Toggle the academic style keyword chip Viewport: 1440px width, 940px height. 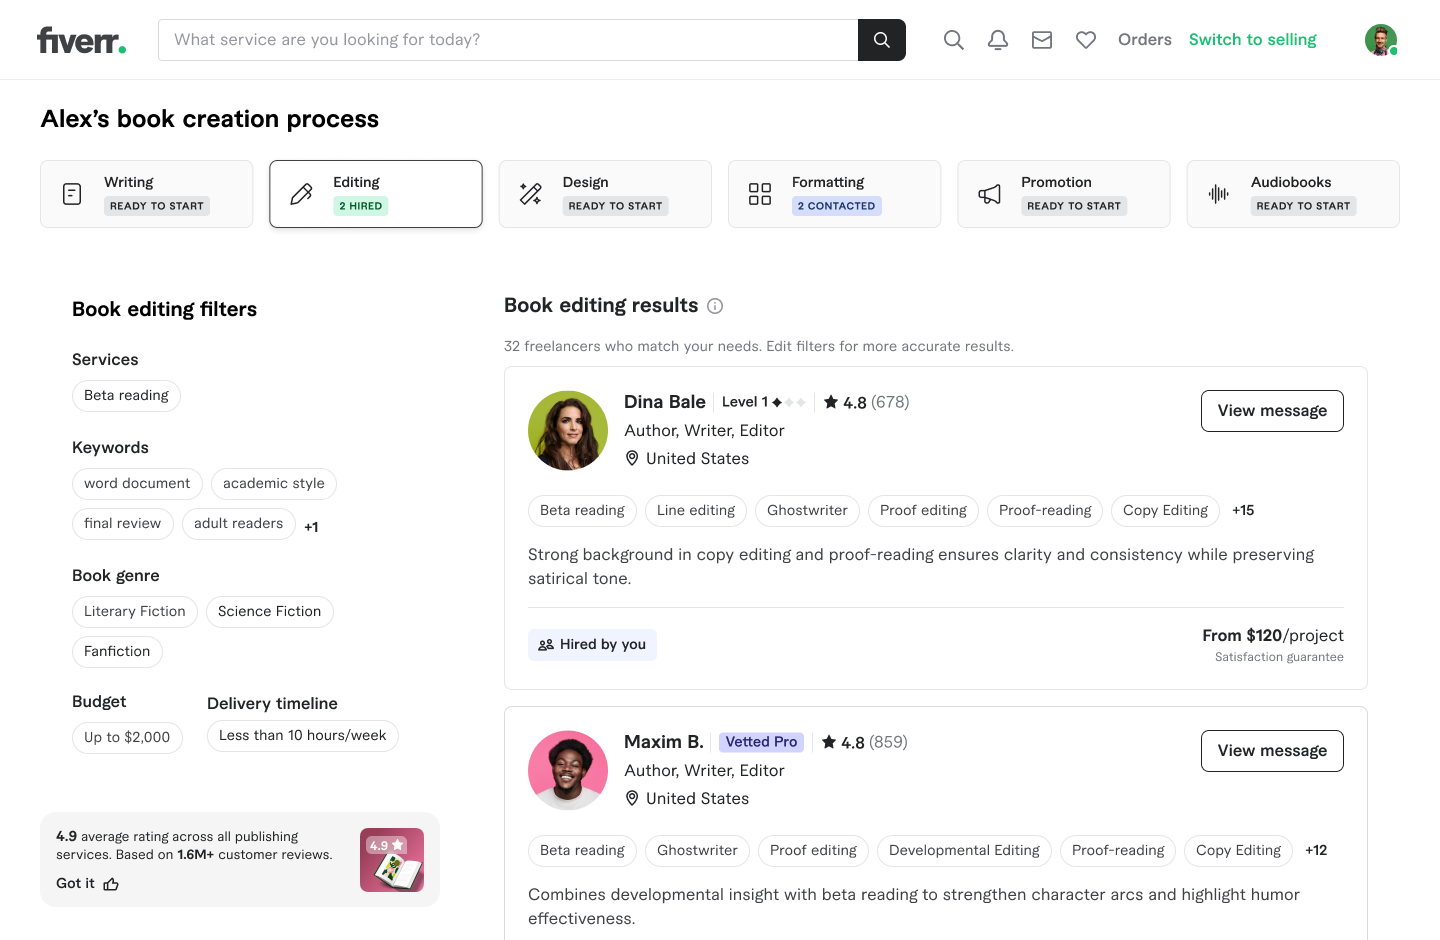(273, 484)
